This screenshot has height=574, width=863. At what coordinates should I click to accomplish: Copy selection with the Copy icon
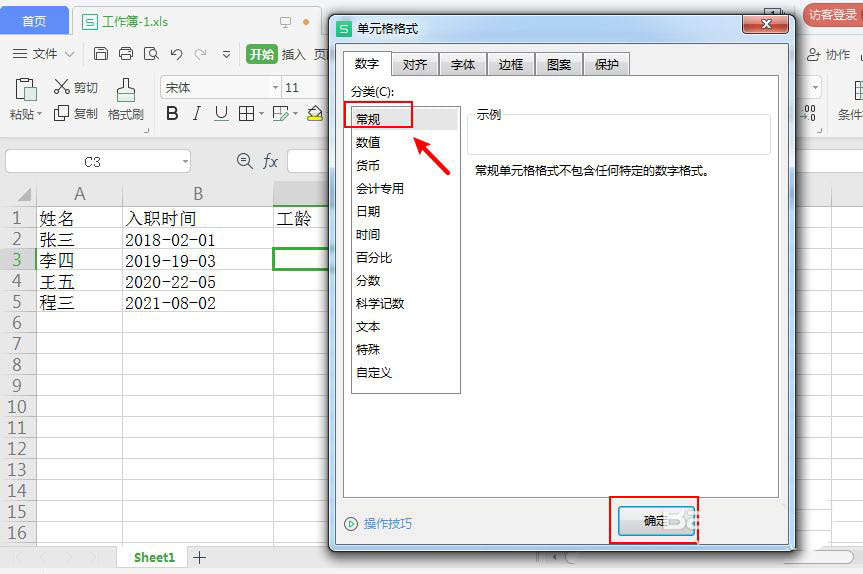(61, 113)
